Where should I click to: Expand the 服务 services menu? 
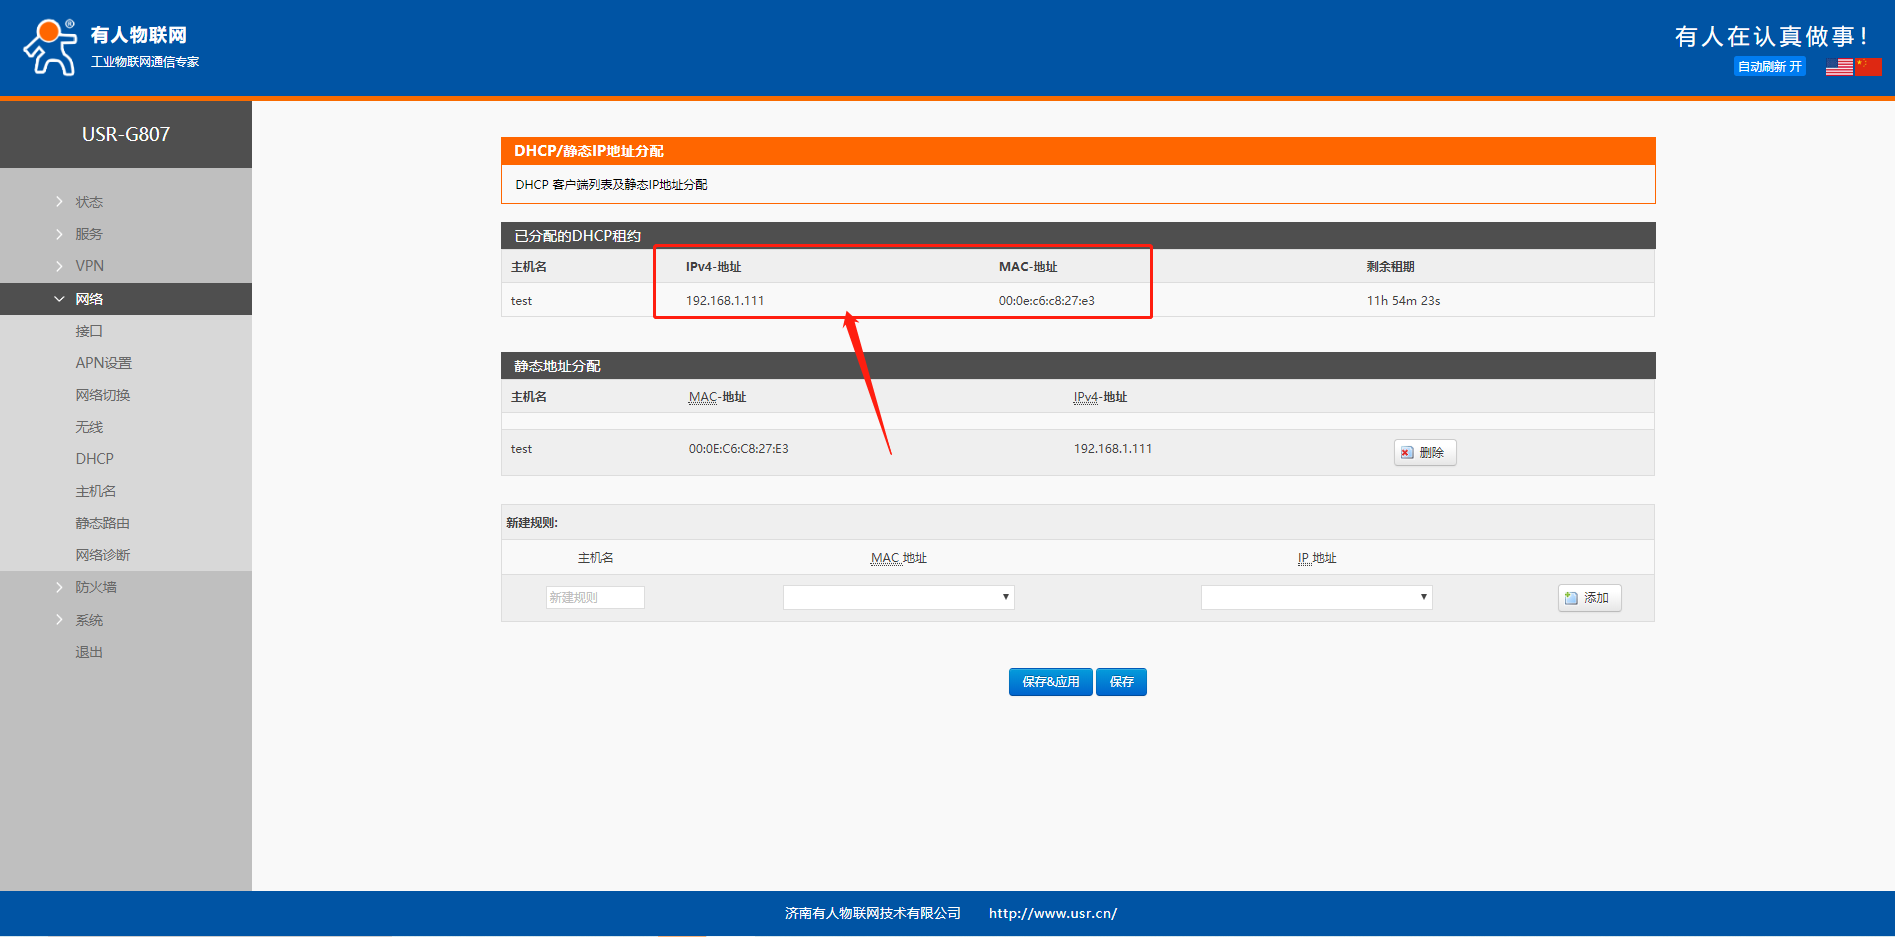pos(89,234)
